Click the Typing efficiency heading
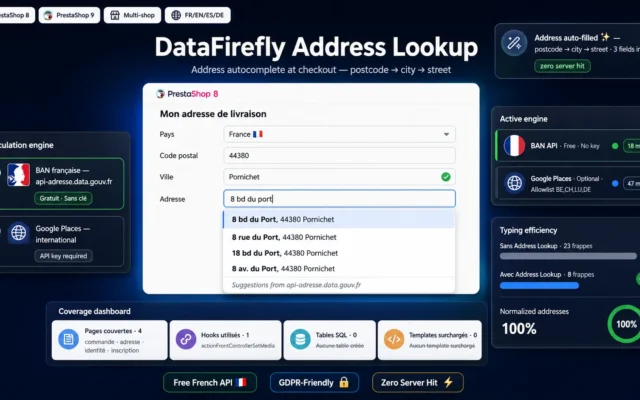640x400 pixels. coord(528,230)
